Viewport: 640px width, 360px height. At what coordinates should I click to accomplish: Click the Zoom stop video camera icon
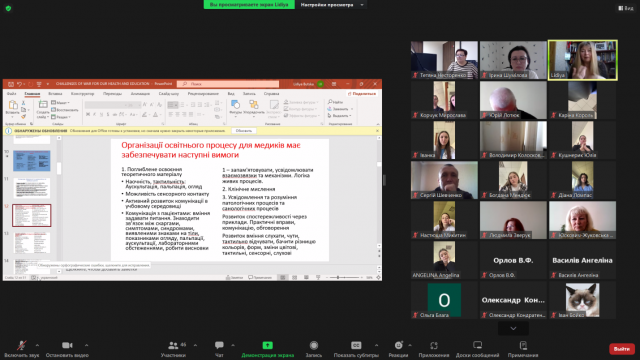pos(67,345)
